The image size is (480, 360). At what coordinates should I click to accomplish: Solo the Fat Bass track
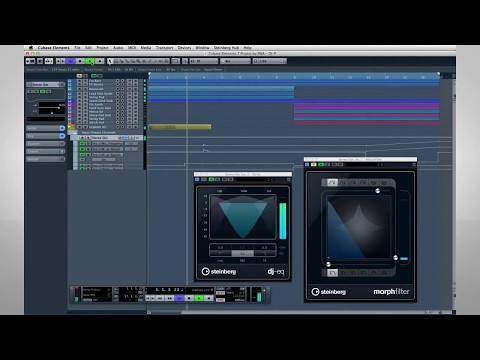click(85, 81)
